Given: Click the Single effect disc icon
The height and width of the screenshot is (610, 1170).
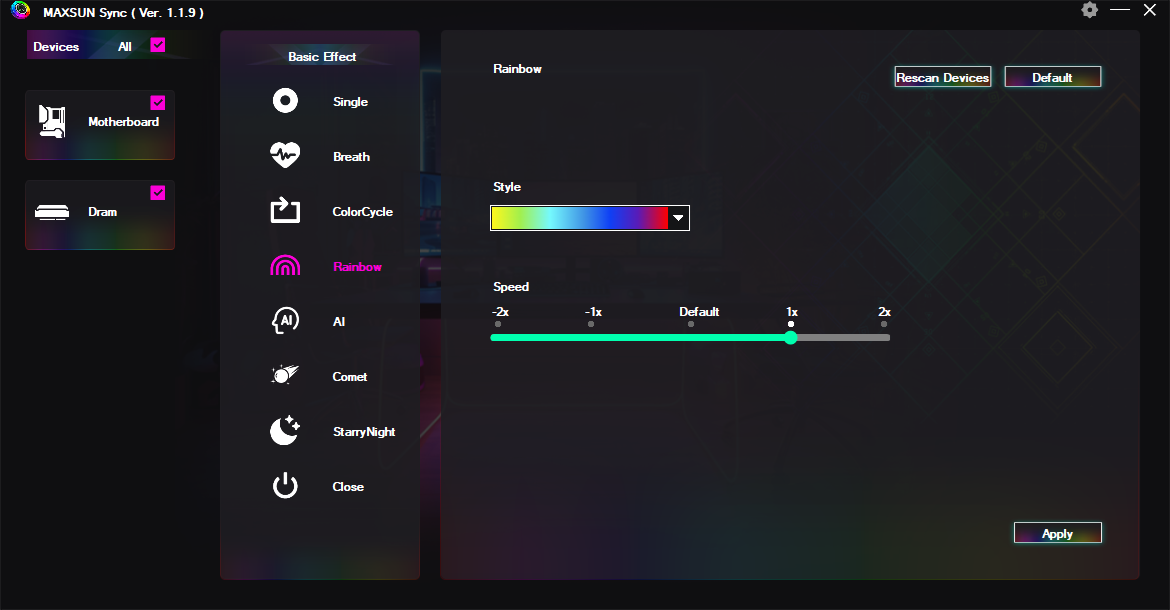Looking at the screenshot, I should pos(285,101).
